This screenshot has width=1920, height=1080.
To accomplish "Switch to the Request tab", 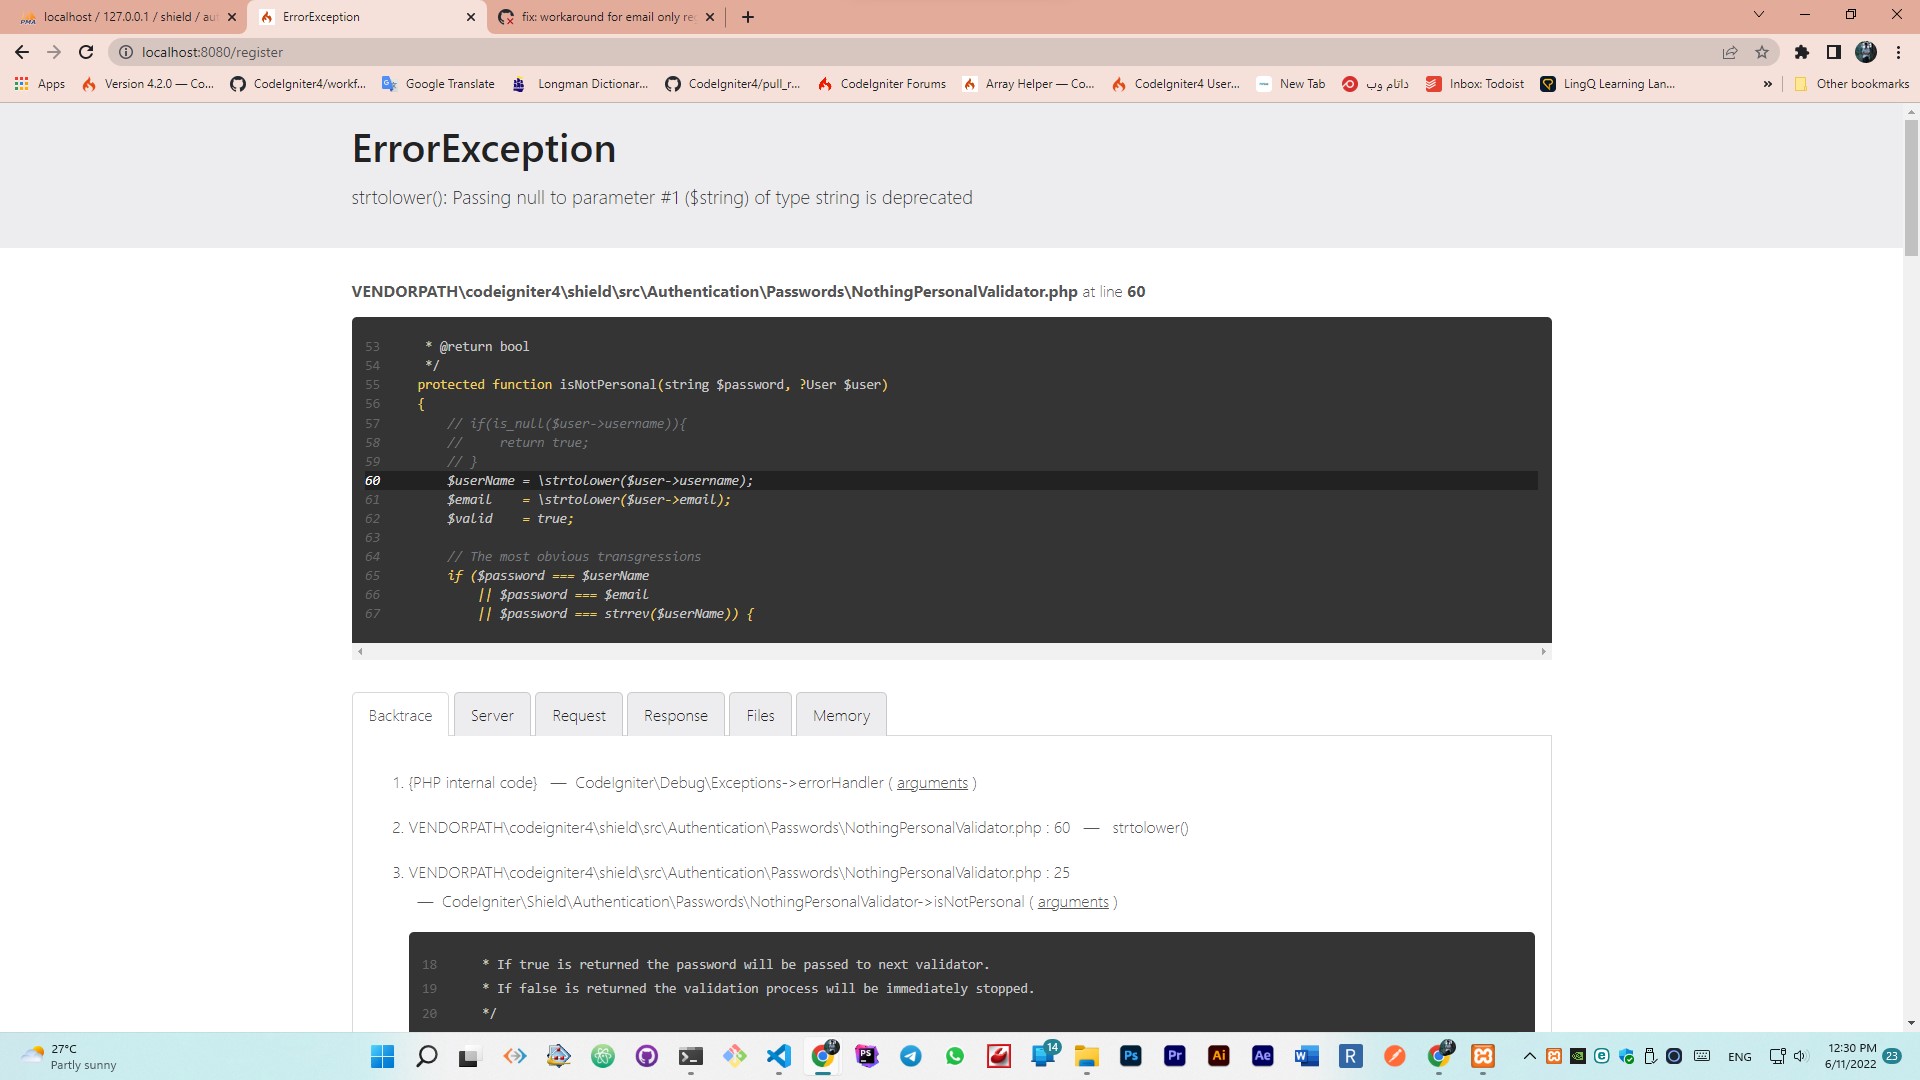I will tap(578, 716).
